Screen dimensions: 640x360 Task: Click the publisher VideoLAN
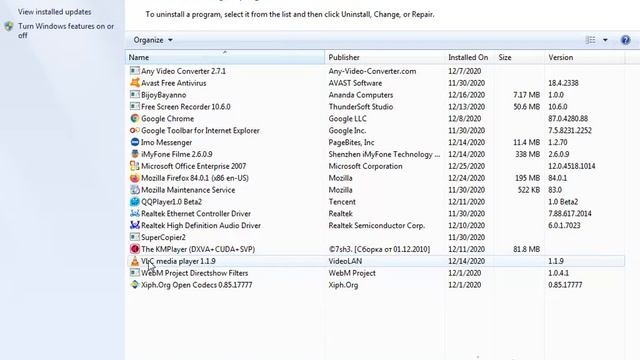(345, 261)
